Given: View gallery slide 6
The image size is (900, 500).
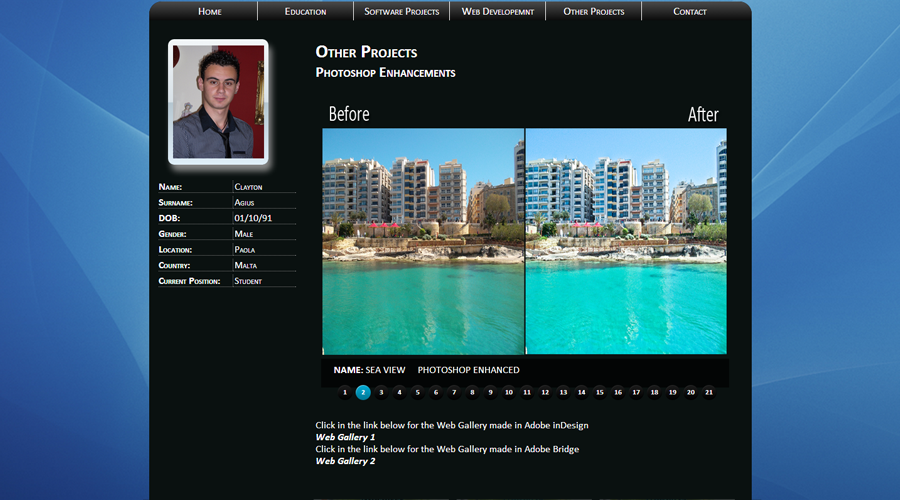Looking at the screenshot, I should click(436, 393).
